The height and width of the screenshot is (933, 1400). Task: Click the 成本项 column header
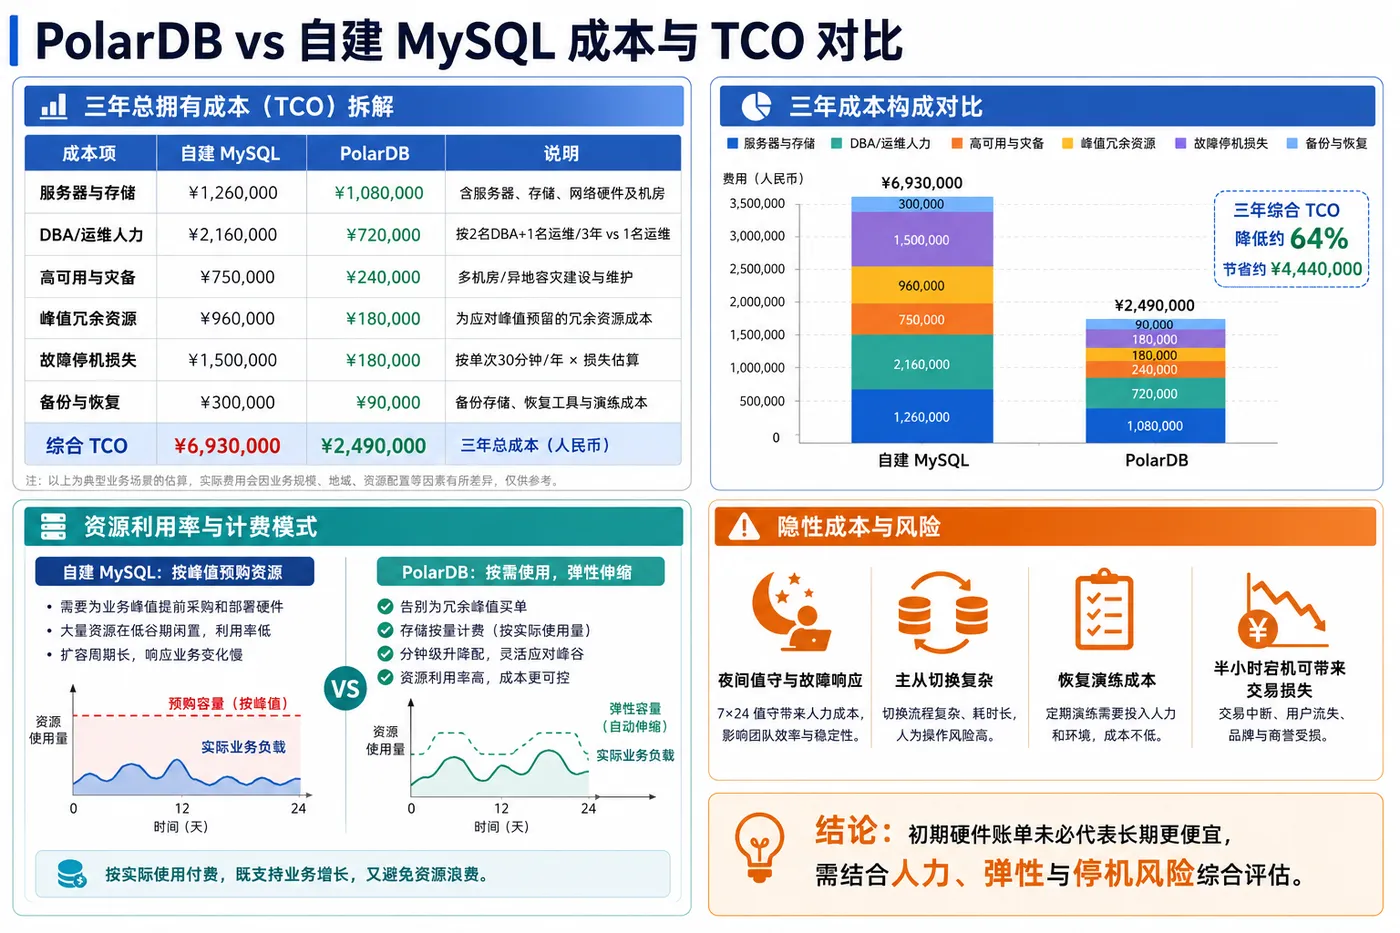click(90, 153)
